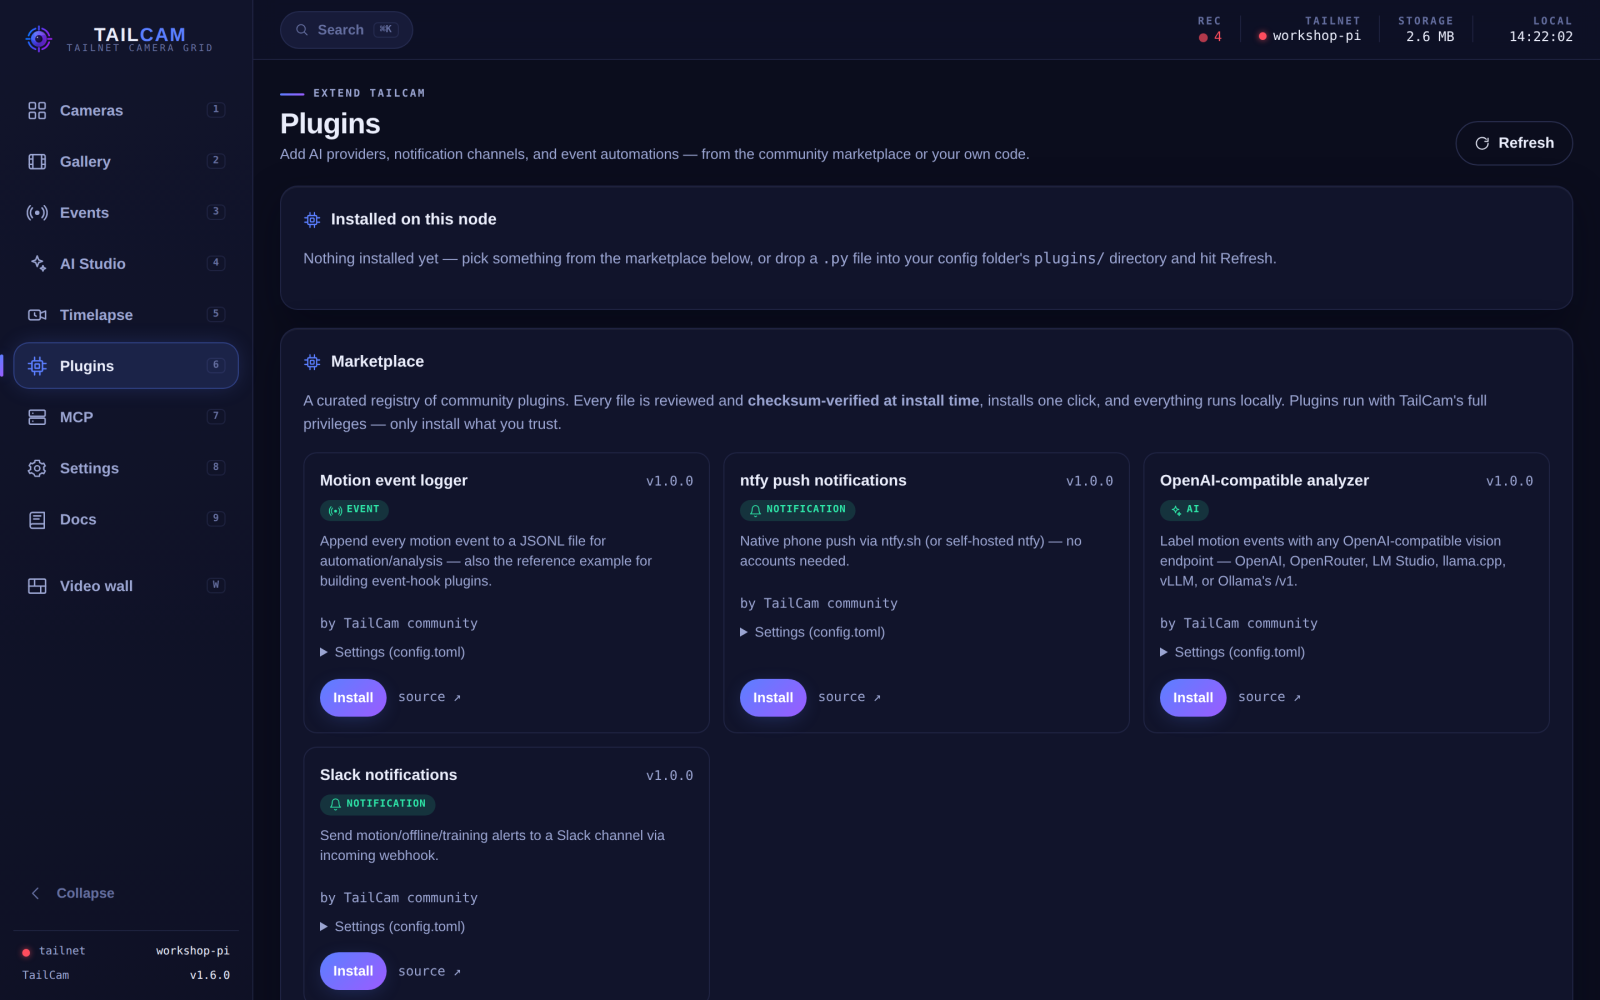
Task: Select the Events broadcast icon
Action: [x=37, y=212]
